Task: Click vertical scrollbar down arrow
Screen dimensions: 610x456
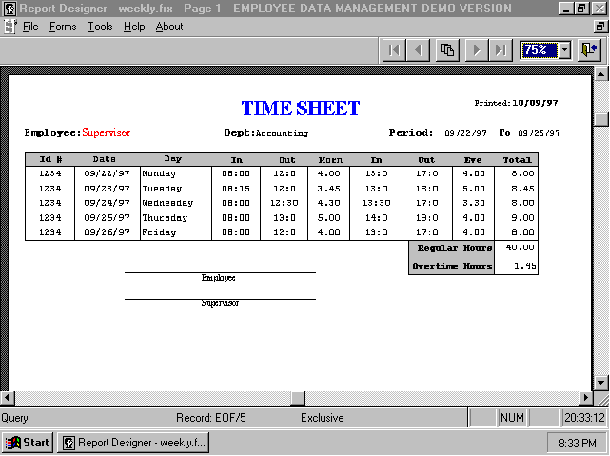Action: pyautogui.click(x=601, y=383)
